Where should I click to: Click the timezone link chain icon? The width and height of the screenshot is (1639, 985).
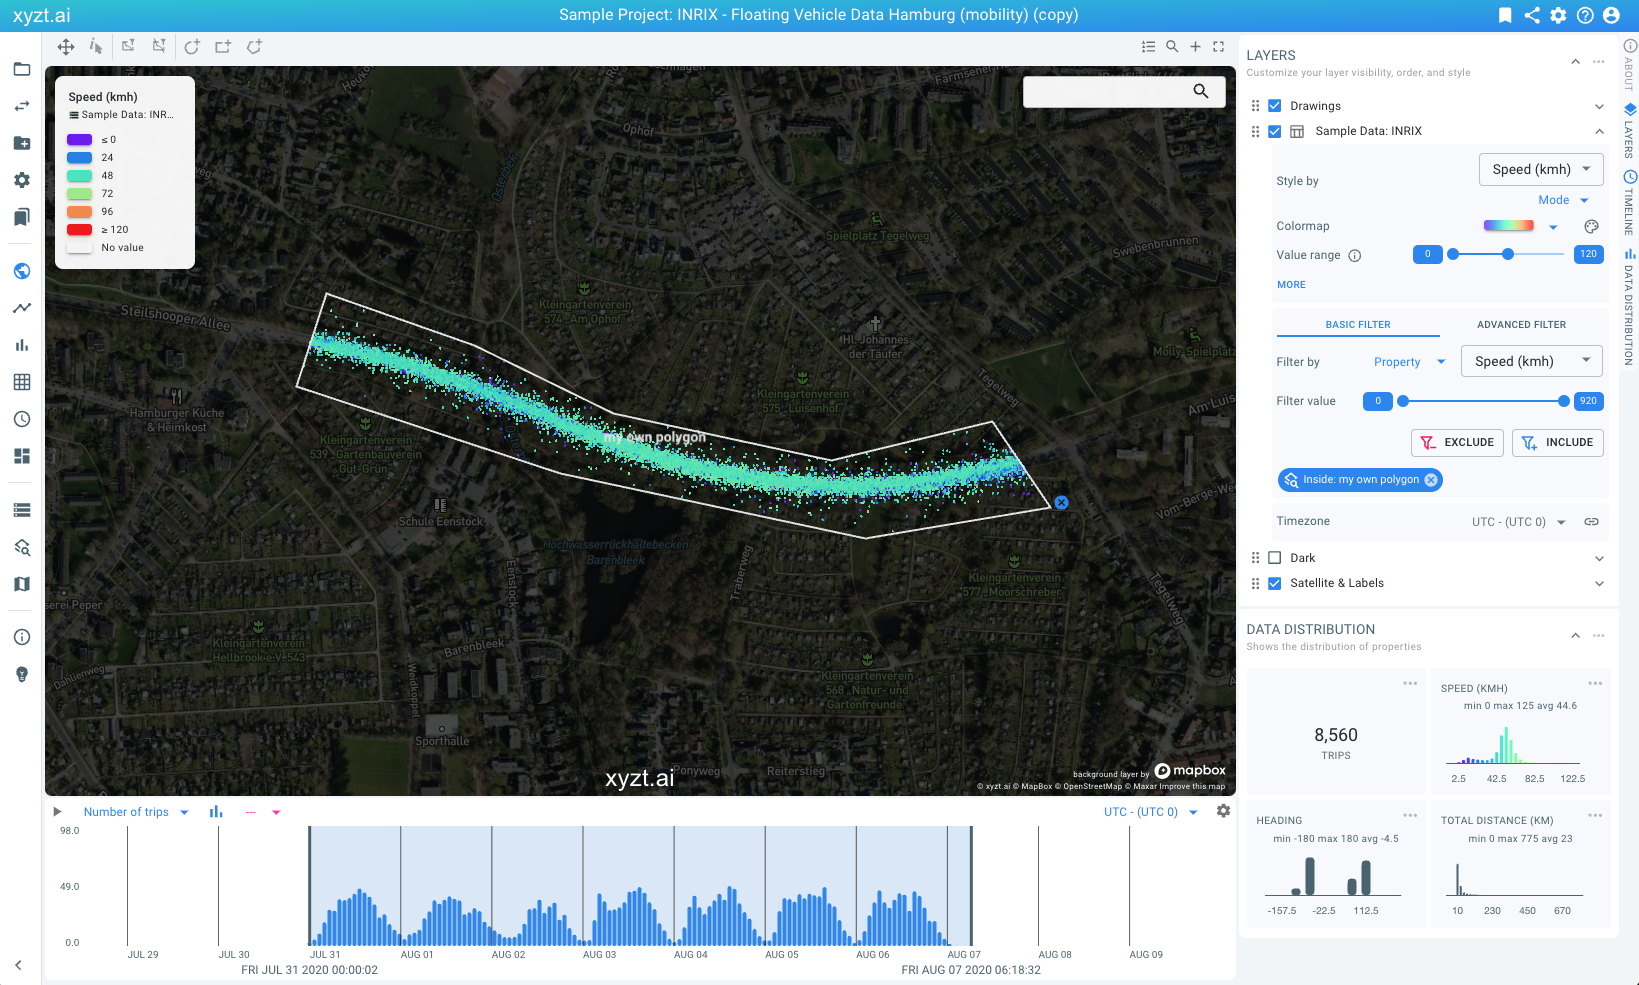[1591, 522]
